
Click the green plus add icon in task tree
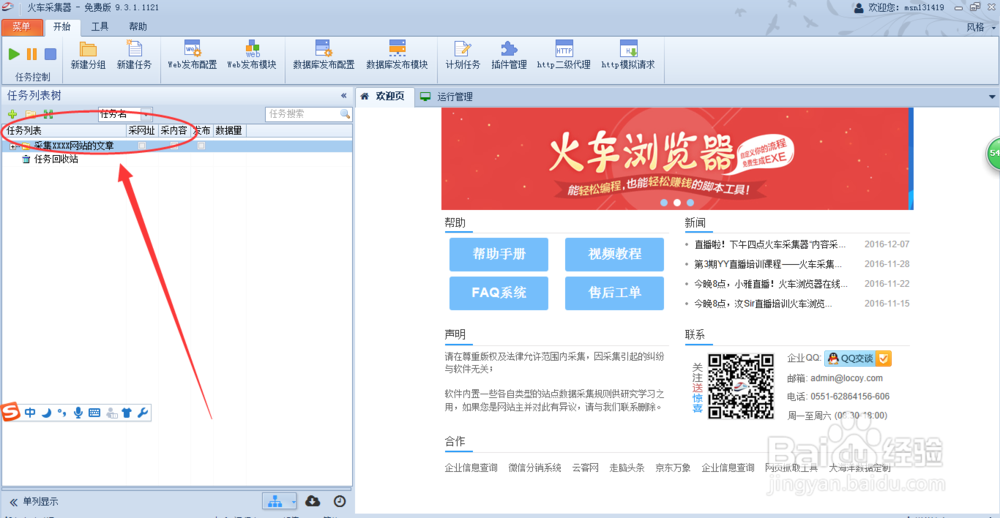(12, 114)
